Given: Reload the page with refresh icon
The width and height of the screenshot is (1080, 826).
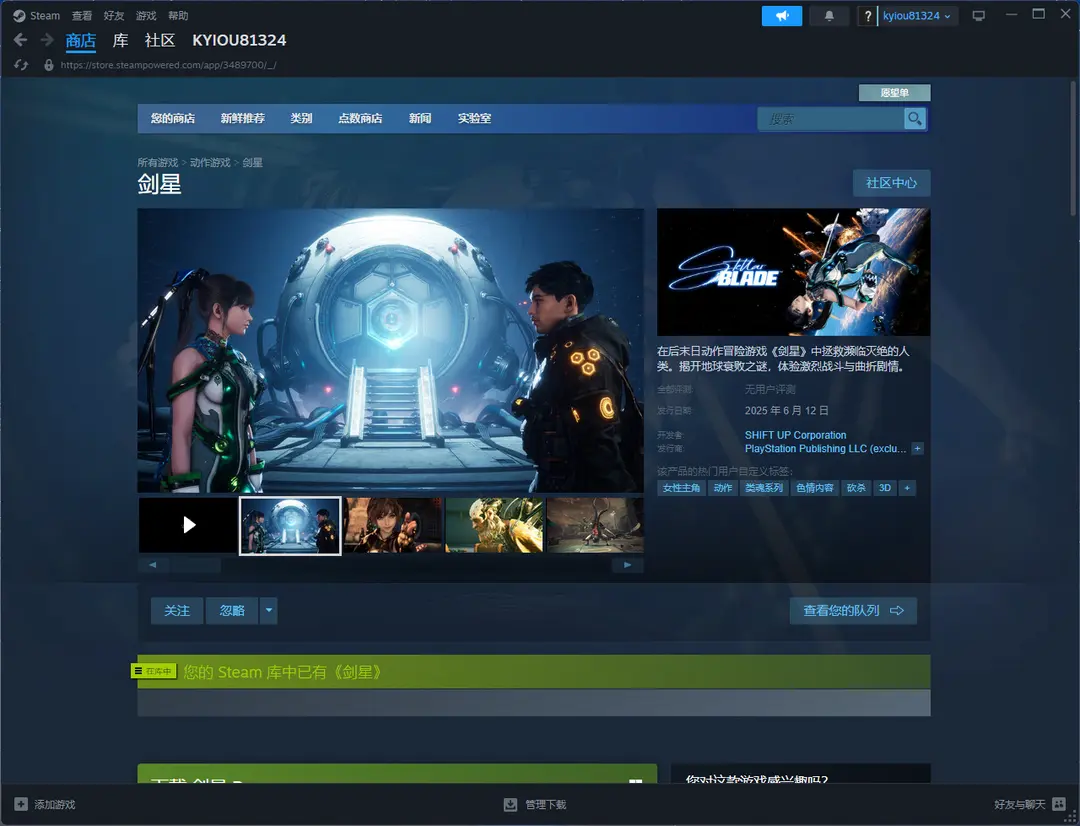Looking at the screenshot, I should 21,65.
